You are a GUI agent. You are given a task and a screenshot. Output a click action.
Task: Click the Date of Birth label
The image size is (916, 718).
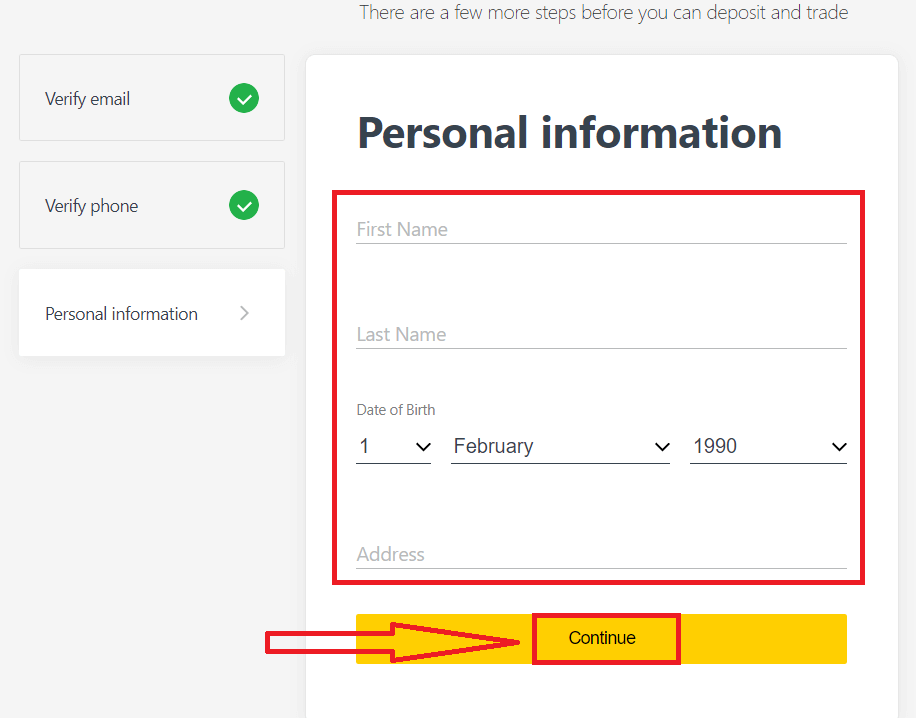(396, 410)
